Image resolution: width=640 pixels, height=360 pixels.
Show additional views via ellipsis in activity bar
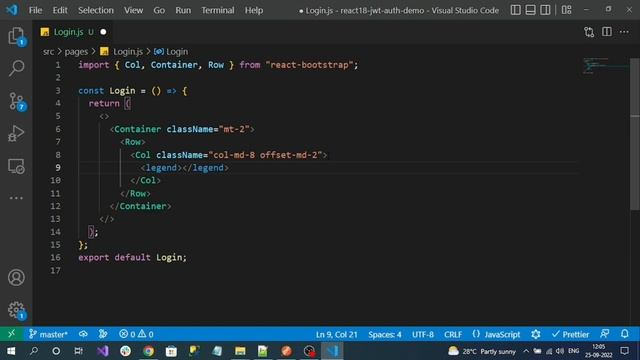click(16, 198)
